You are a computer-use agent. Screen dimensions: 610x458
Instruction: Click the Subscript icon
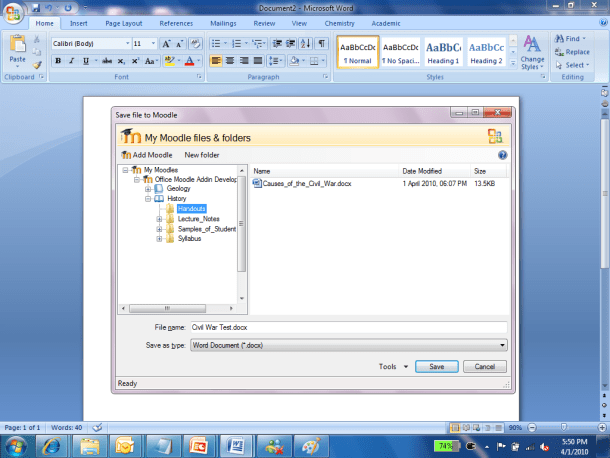[121, 61]
